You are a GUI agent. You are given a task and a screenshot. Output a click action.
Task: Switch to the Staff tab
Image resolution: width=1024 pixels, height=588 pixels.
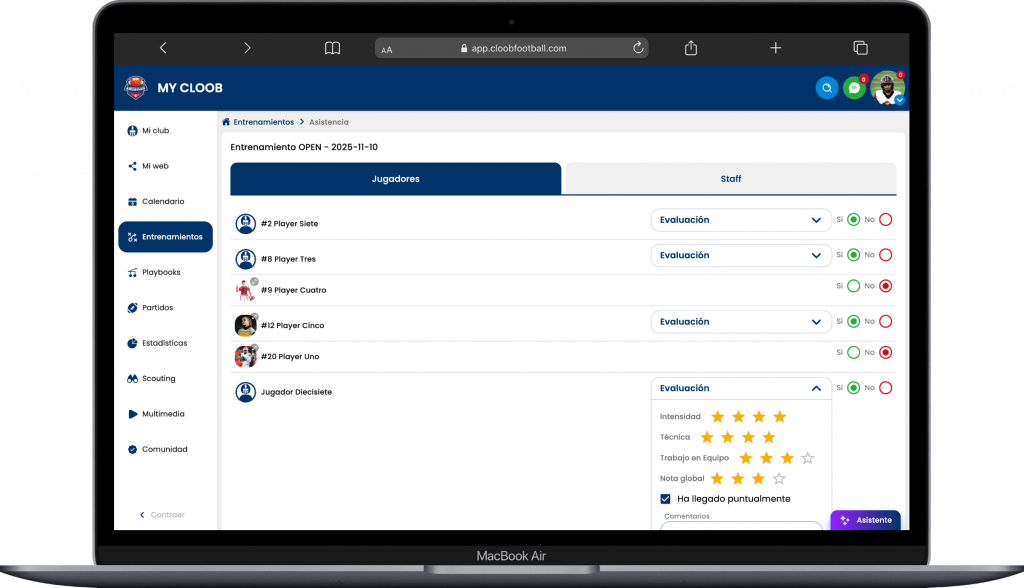(731, 179)
